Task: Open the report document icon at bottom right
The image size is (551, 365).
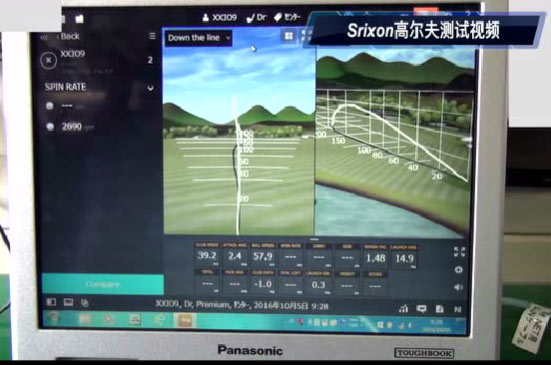Action: [439, 309]
